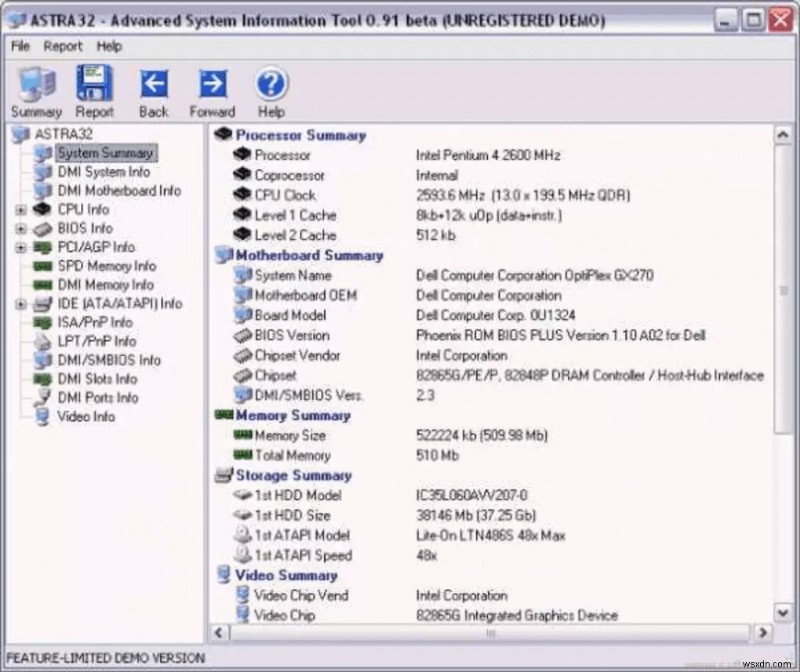The image size is (800, 672).
Task: Click the IDE (ATA/ATAPI) Info drive icon
Action: click(42, 304)
